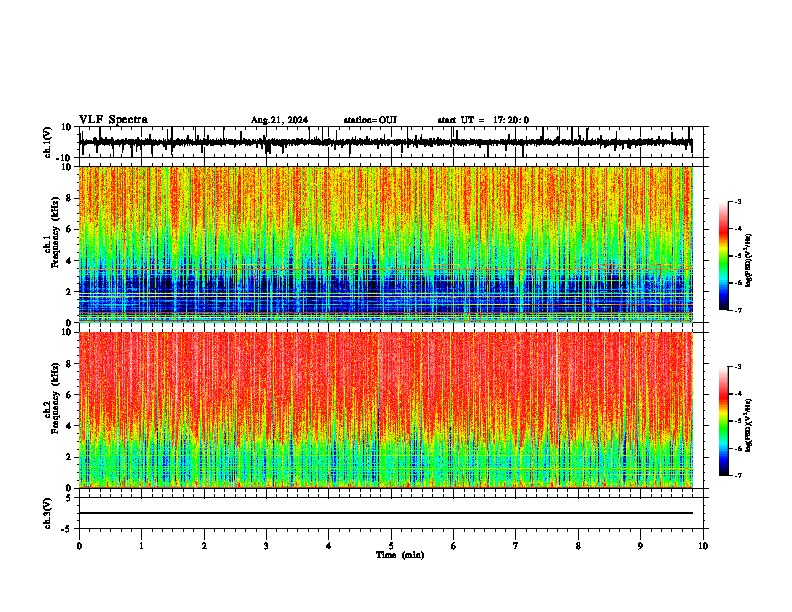Image resolution: width=792 pixels, height=612 pixels.
Task: Click the "VLF Spectra" plot title
Action: 113,120
